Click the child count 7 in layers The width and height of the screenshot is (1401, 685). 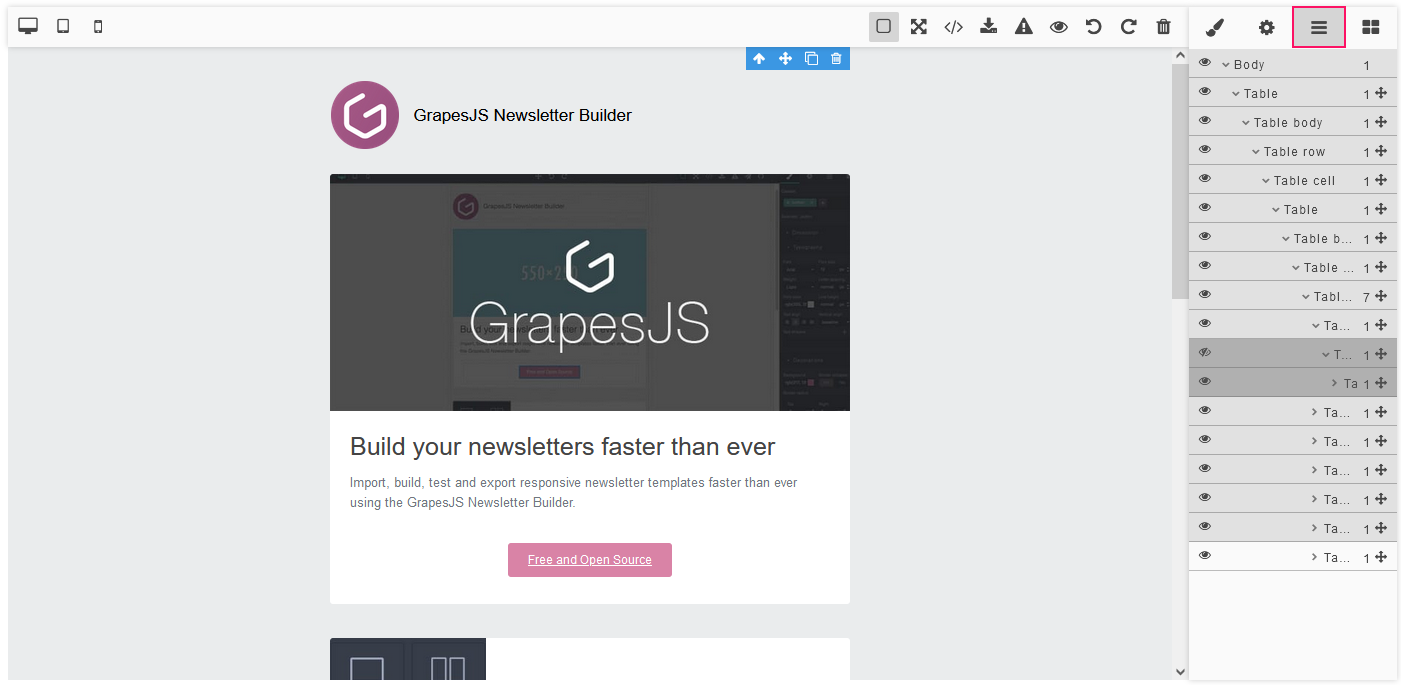click(1366, 297)
